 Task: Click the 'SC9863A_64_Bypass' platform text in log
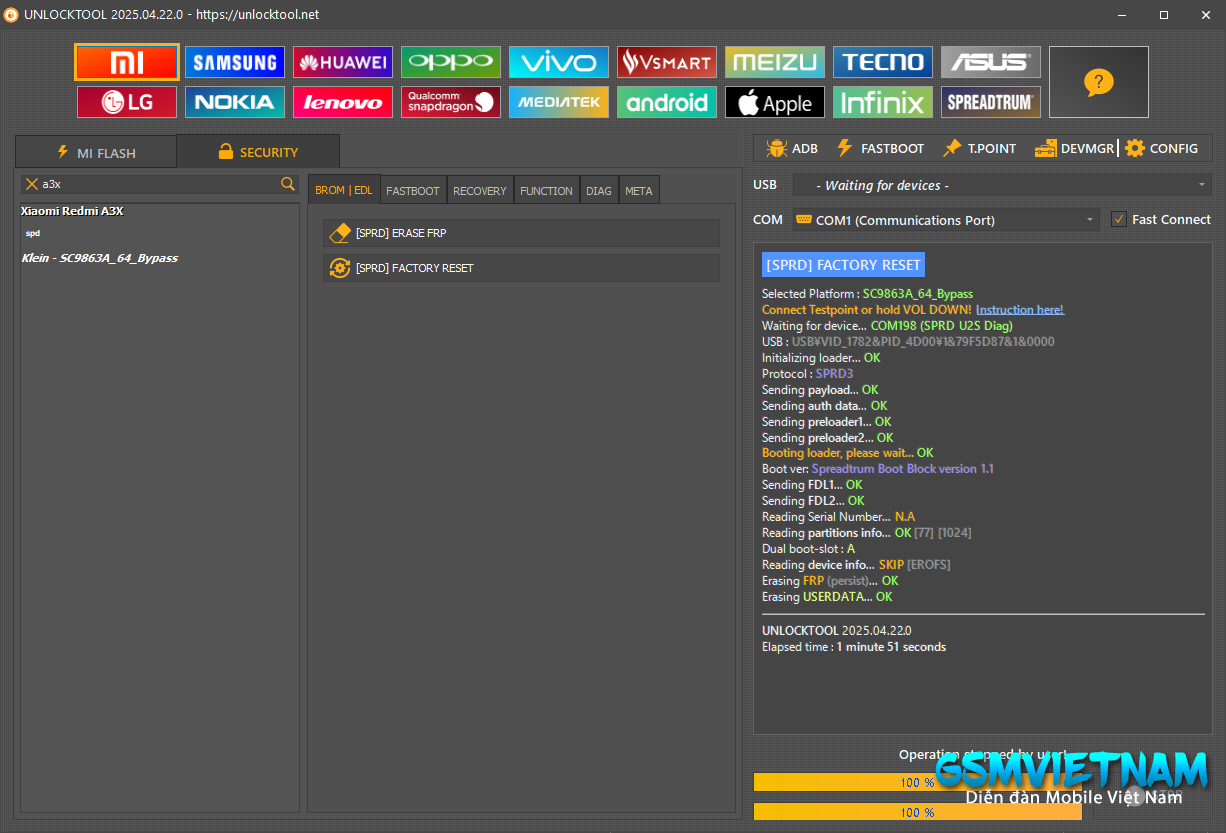click(918, 294)
